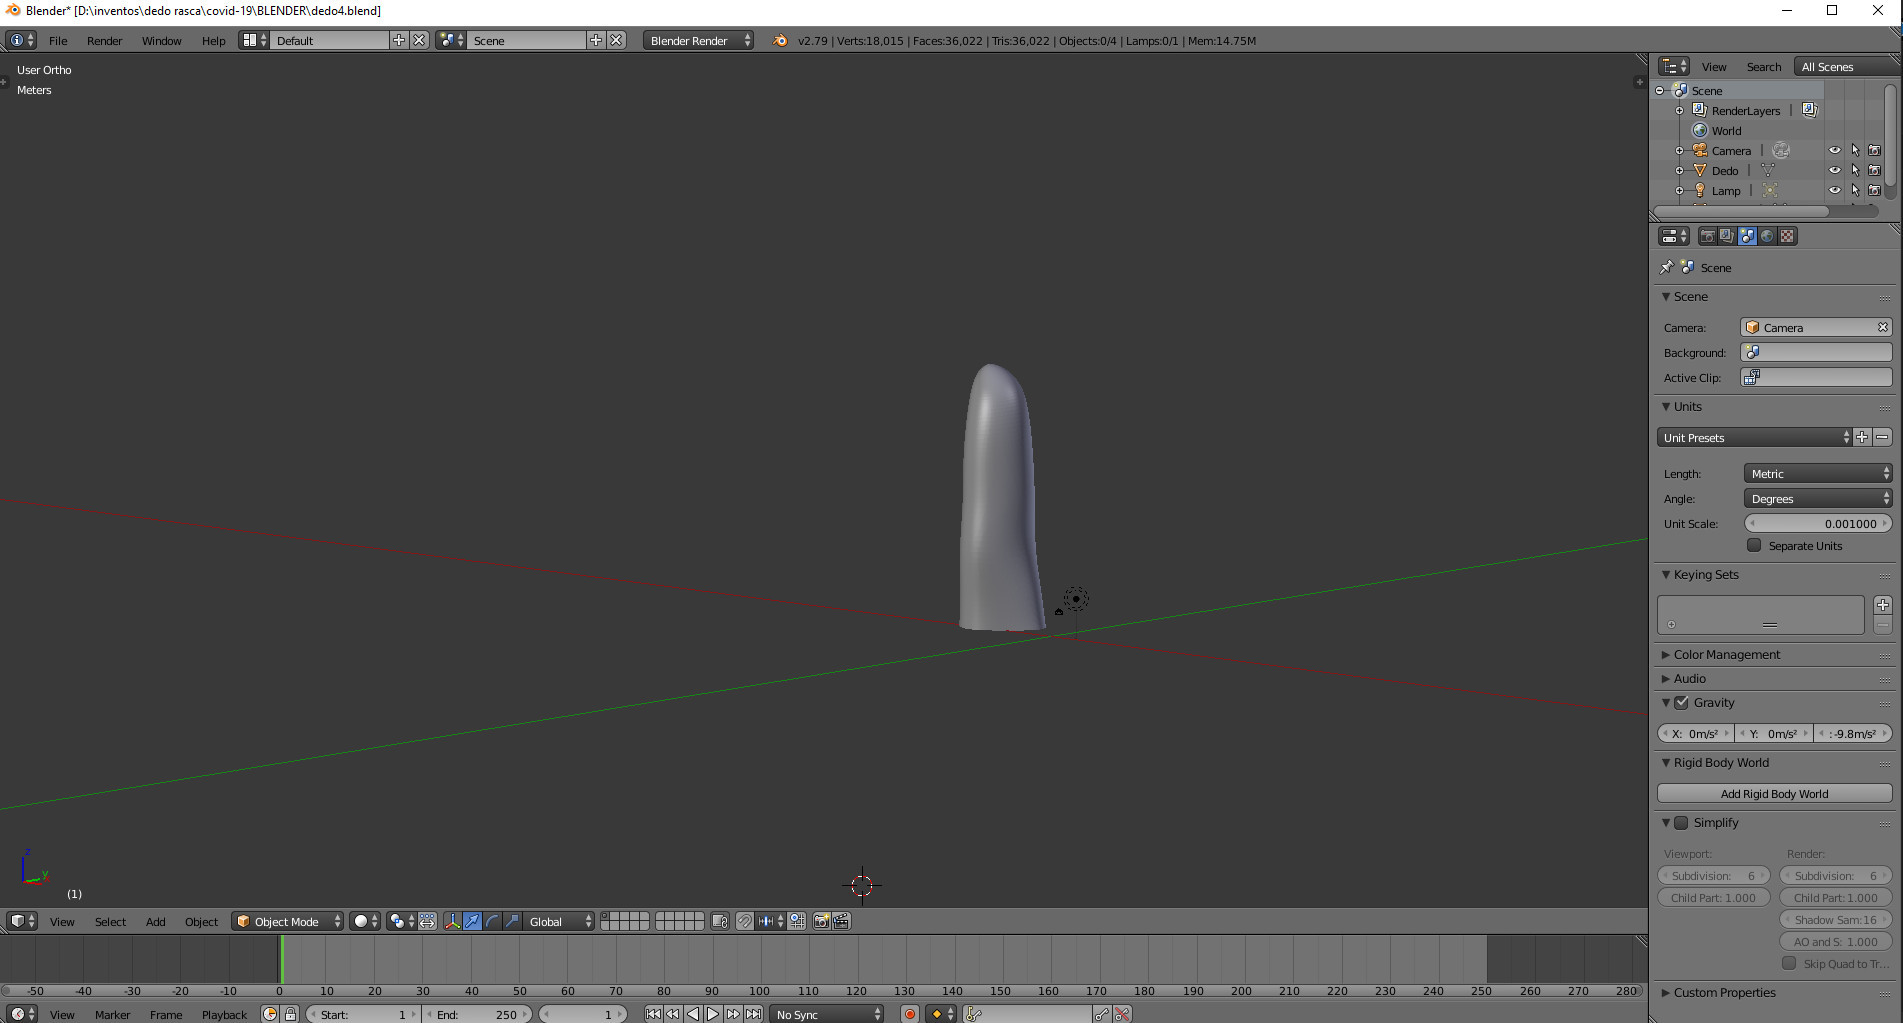The width and height of the screenshot is (1903, 1023).
Task: Enable the Simplify checkbox
Action: pyautogui.click(x=1681, y=822)
